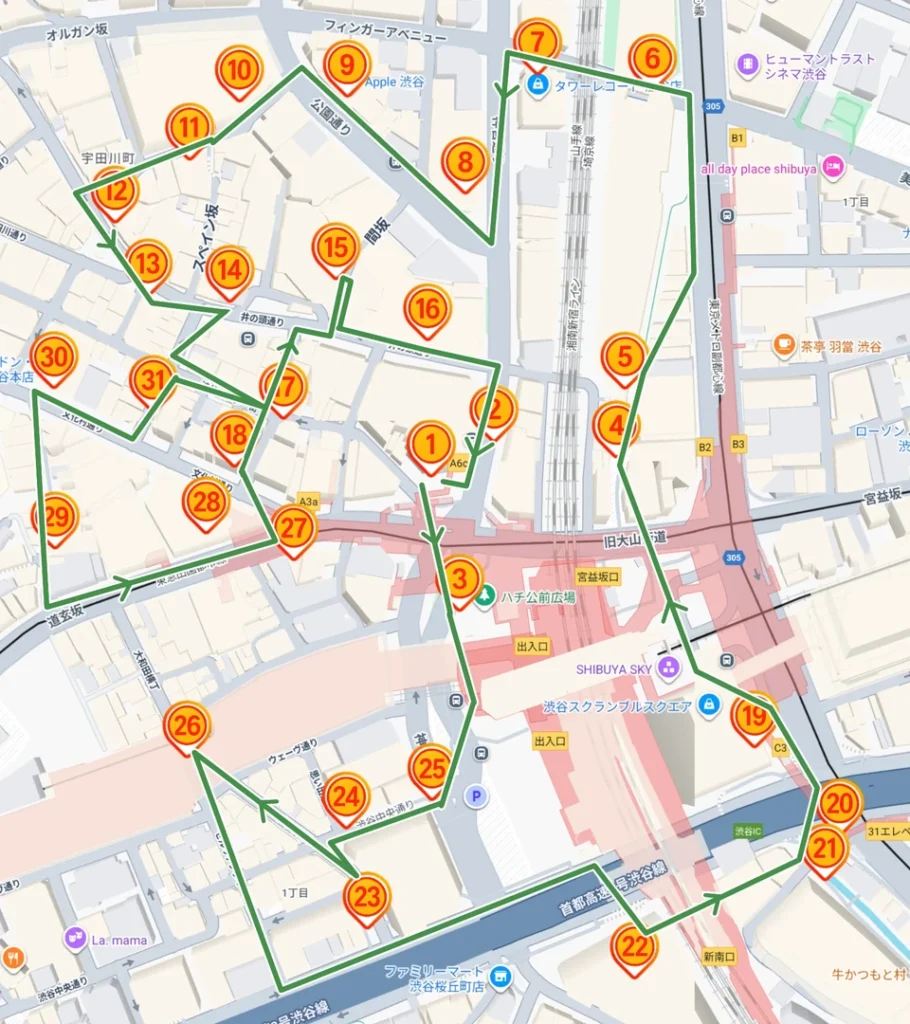
Task: Select map marker number 22
Action: coord(633,945)
